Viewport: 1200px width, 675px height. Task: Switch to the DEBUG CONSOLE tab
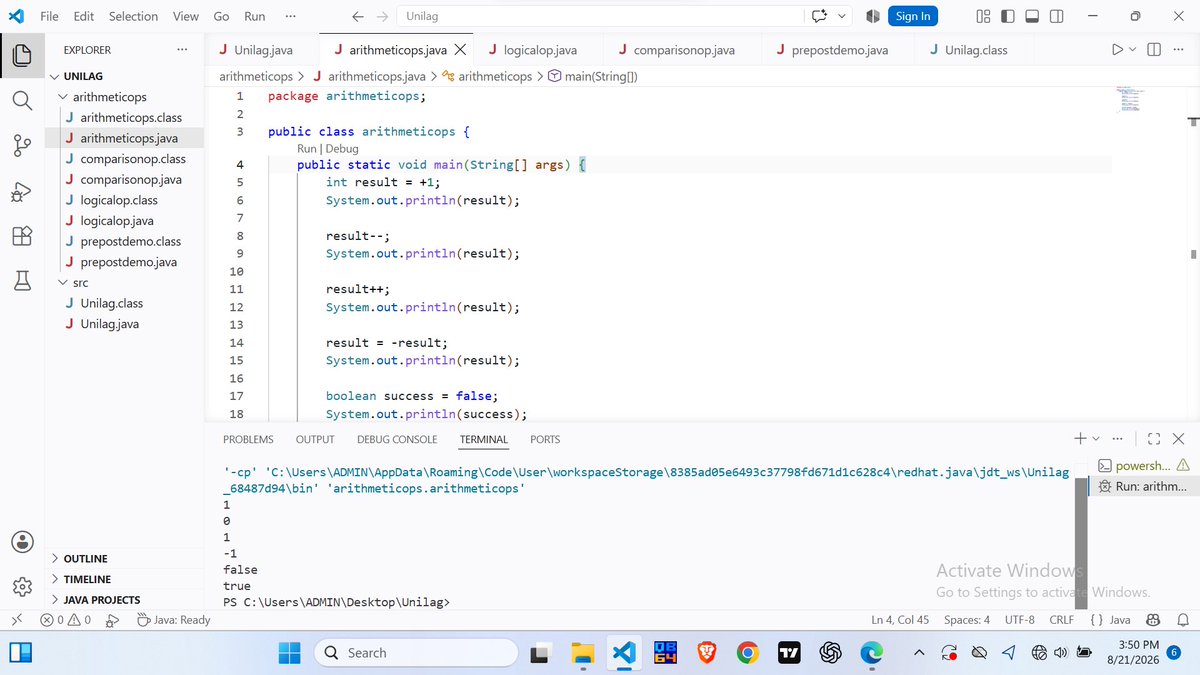(x=397, y=440)
